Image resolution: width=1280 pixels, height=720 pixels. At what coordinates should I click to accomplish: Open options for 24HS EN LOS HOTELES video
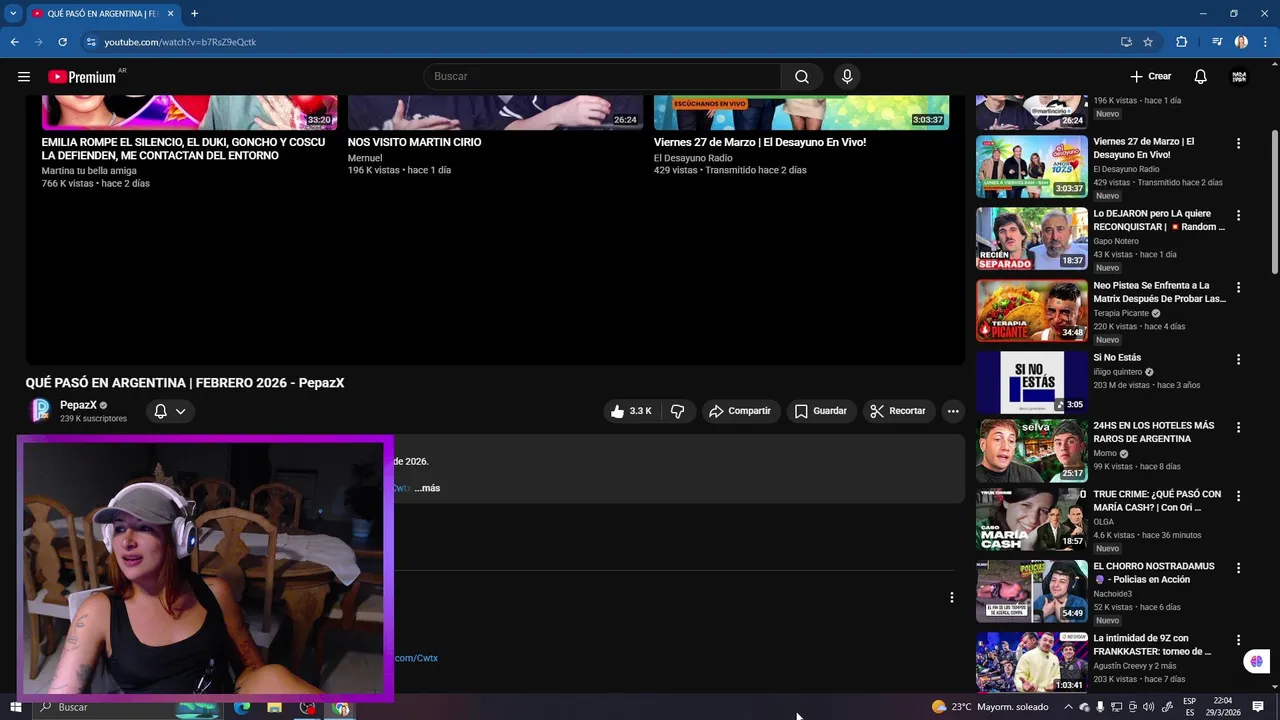coord(1238,428)
